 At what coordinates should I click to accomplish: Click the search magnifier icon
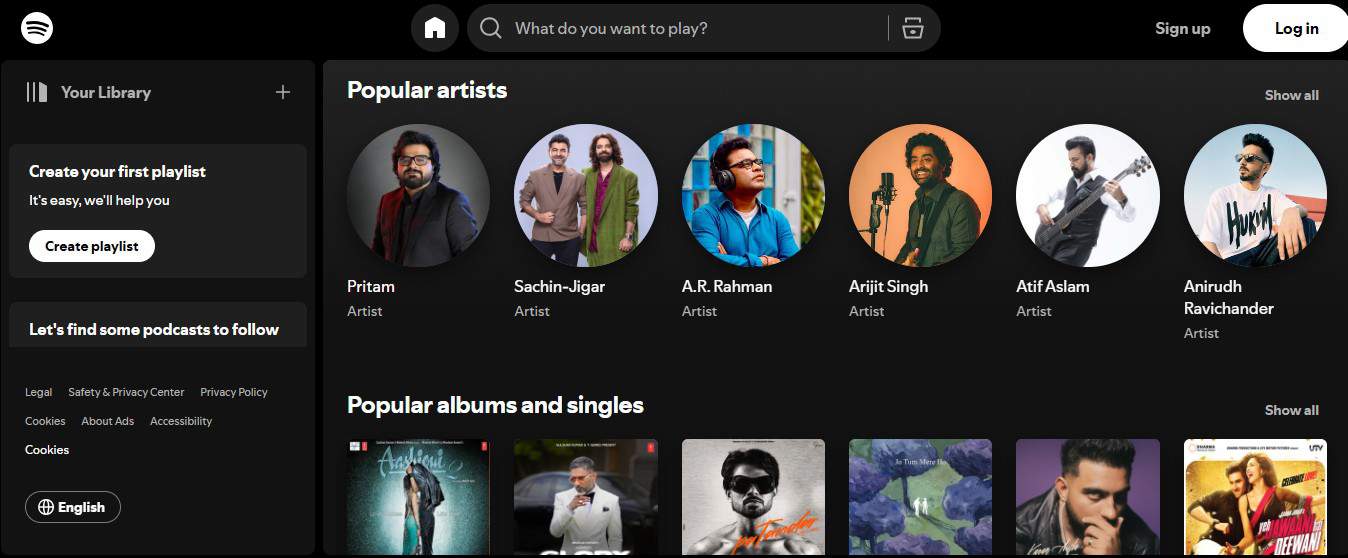click(490, 28)
